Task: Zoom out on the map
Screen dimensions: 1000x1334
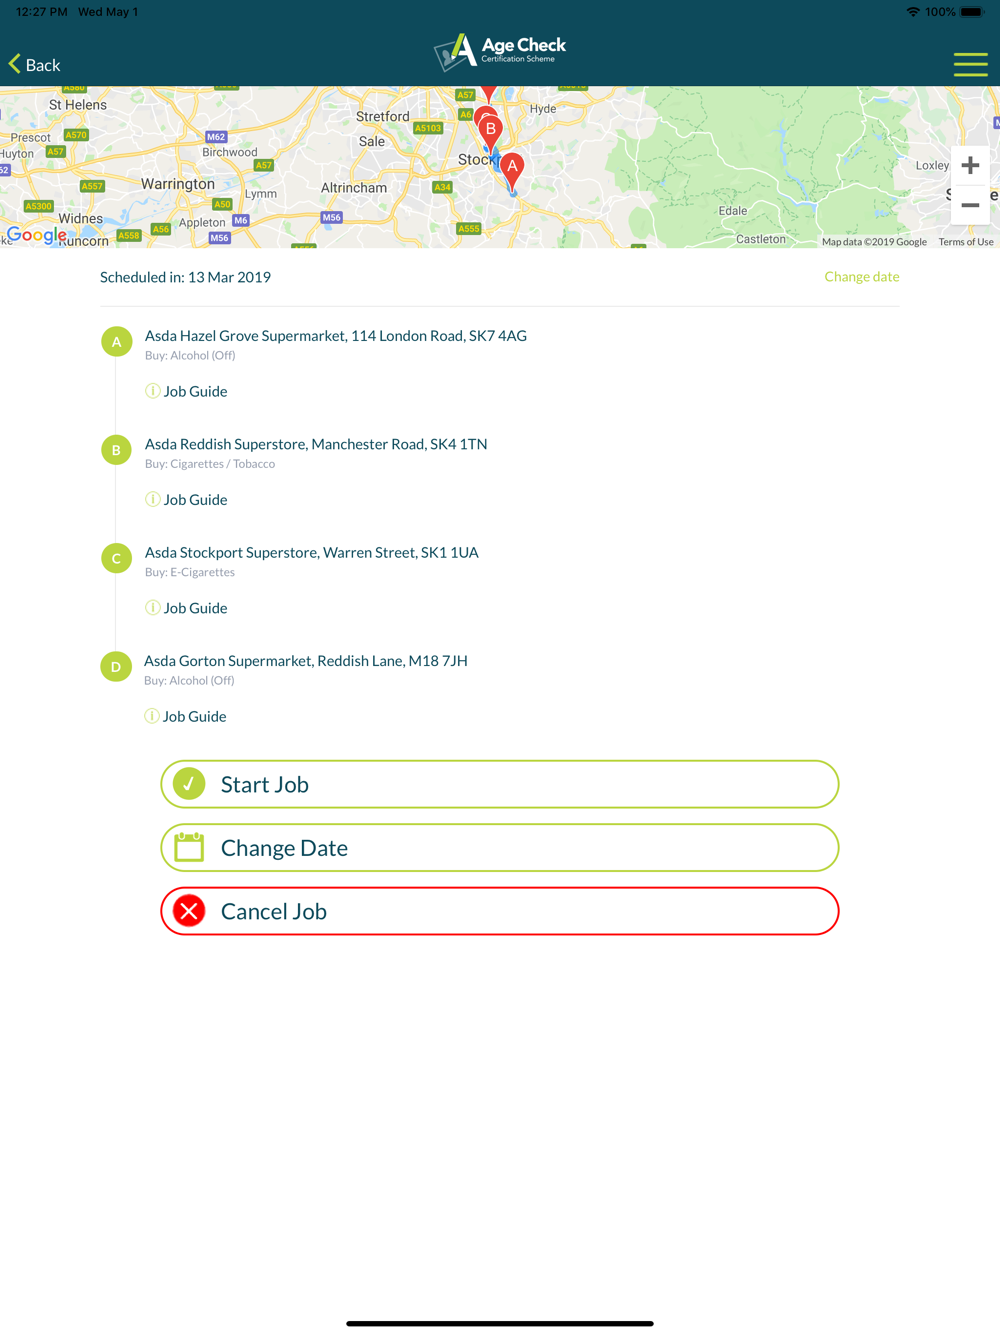Action: (970, 205)
